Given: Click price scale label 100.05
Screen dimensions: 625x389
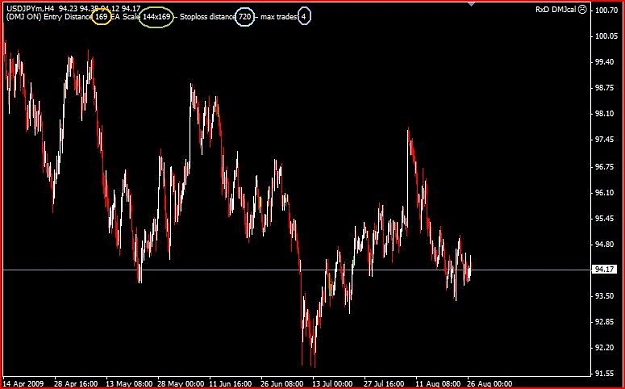Looking at the screenshot, I should tap(606, 36).
